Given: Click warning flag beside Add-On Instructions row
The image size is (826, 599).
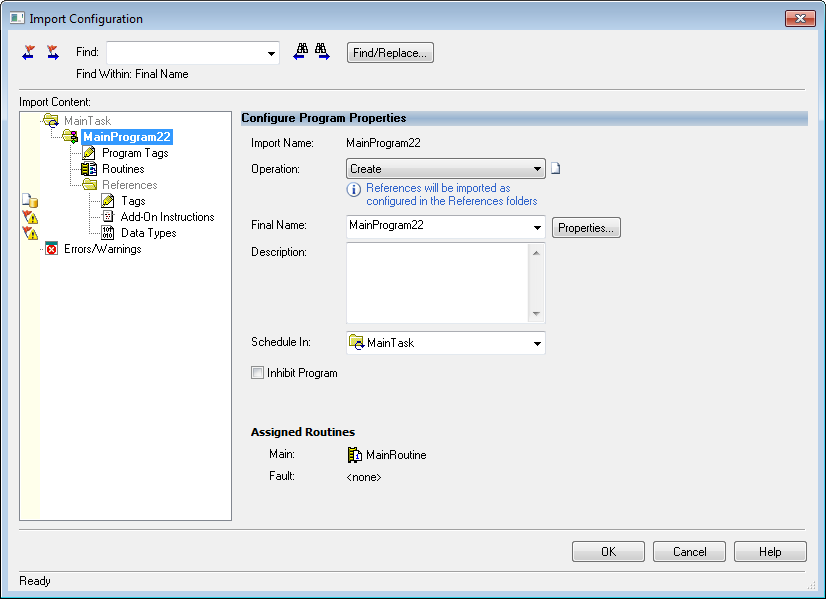Looking at the screenshot, I should [x=30, y=217].
